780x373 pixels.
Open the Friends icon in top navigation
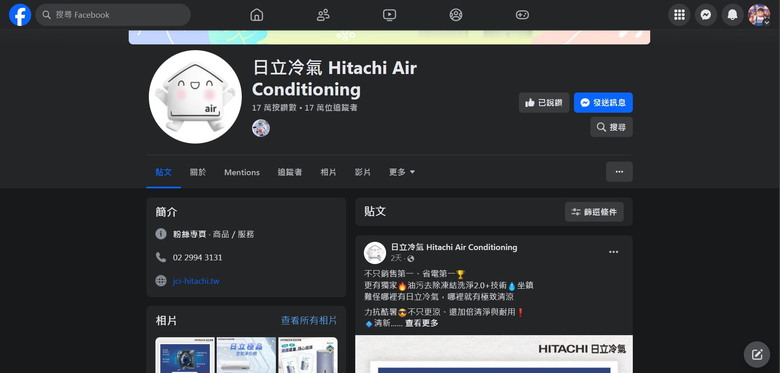(323, 15)
